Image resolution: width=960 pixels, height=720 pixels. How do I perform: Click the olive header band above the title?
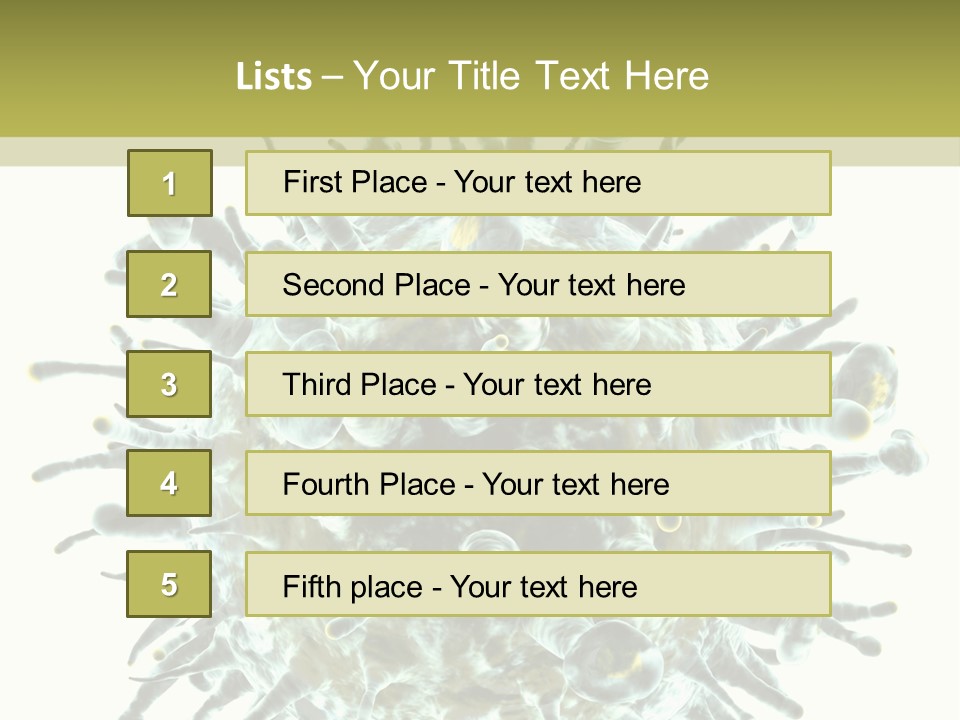(x=480, y=22)
